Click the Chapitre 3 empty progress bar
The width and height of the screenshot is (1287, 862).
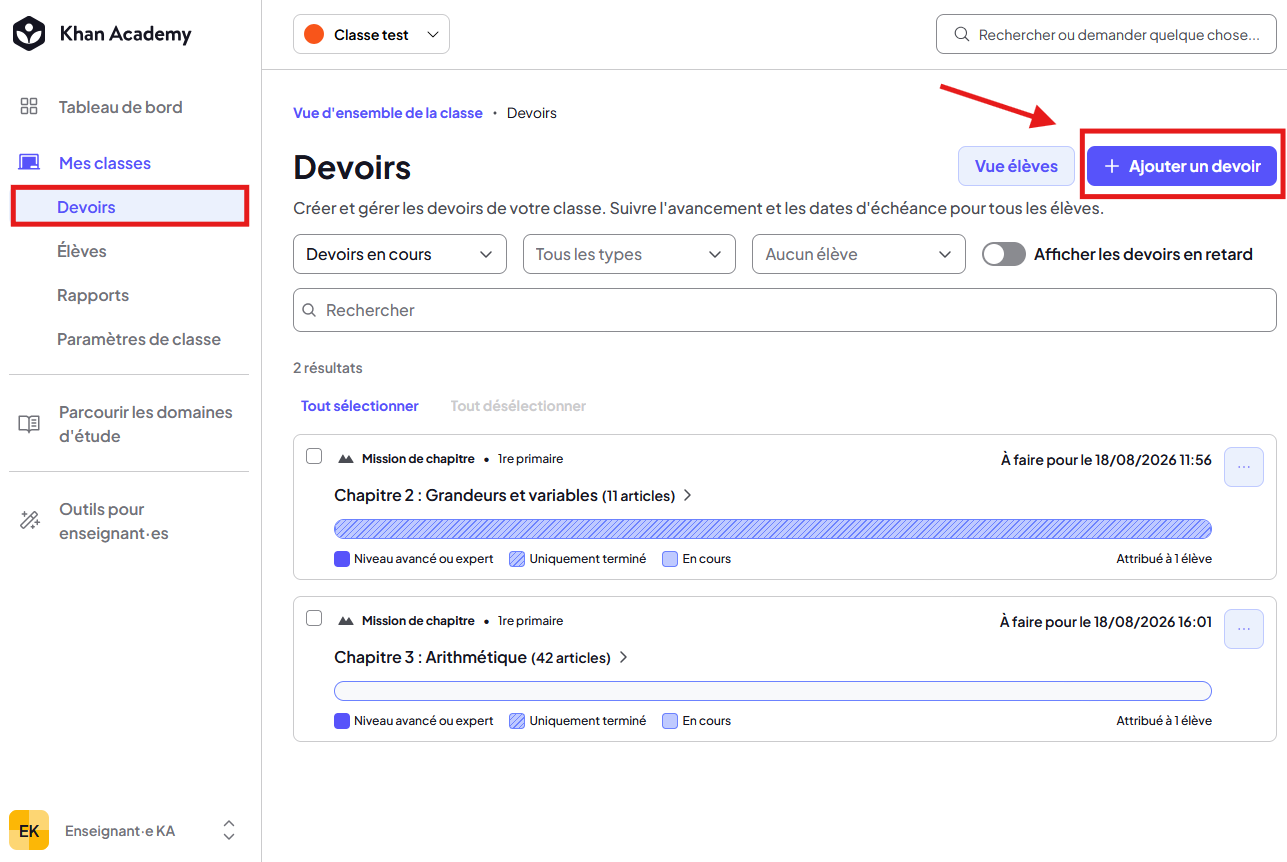tap(773, 691)
